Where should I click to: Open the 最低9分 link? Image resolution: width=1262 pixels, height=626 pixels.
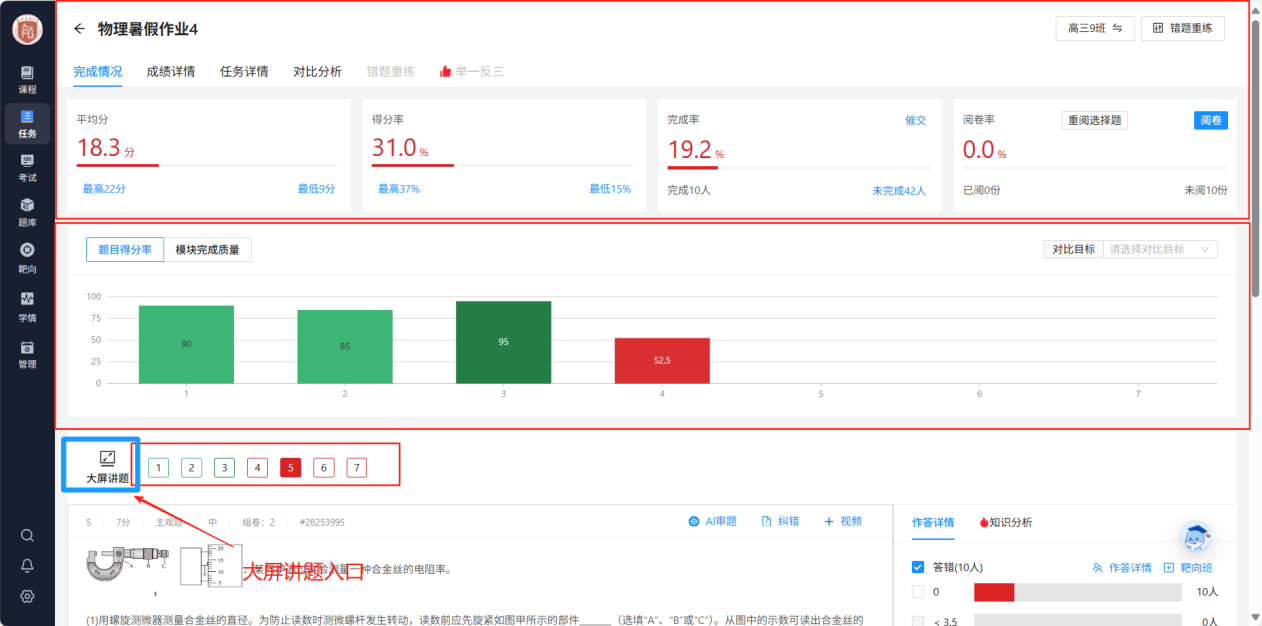tap(316, 188)
